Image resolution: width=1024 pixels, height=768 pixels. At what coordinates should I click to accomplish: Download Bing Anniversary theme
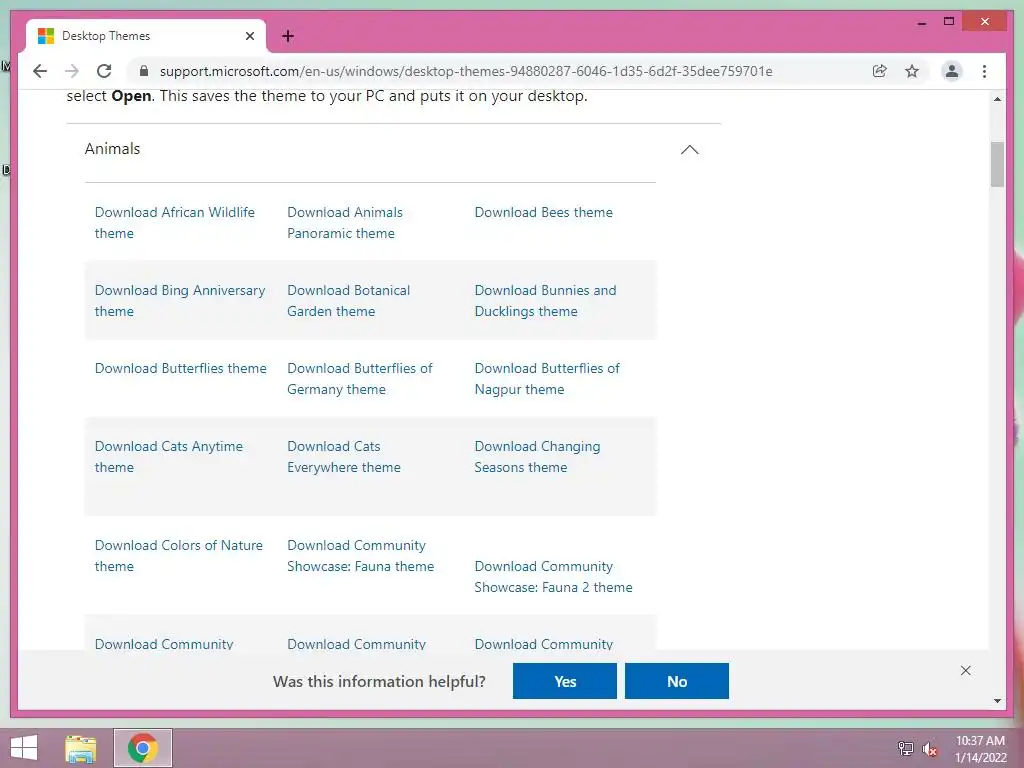click(x=180, y=300)
